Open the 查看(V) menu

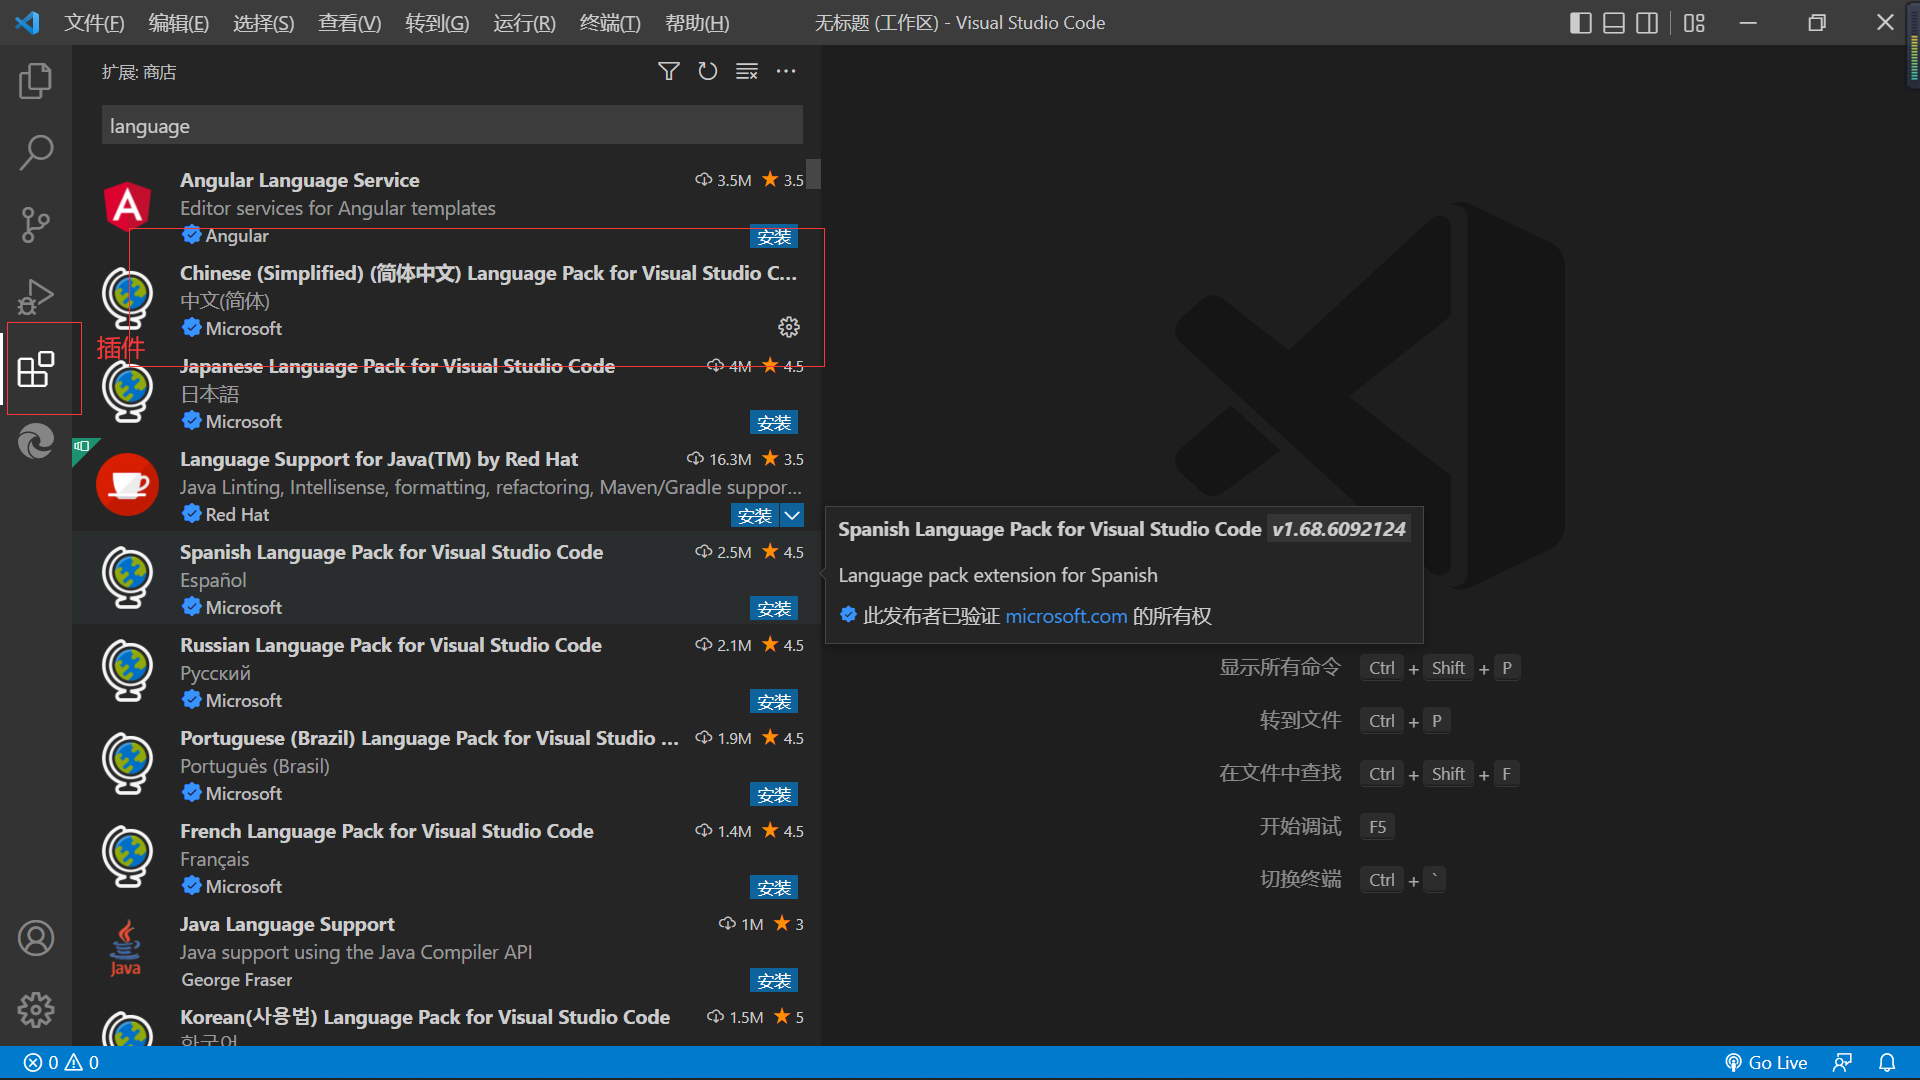coord(349,22)
